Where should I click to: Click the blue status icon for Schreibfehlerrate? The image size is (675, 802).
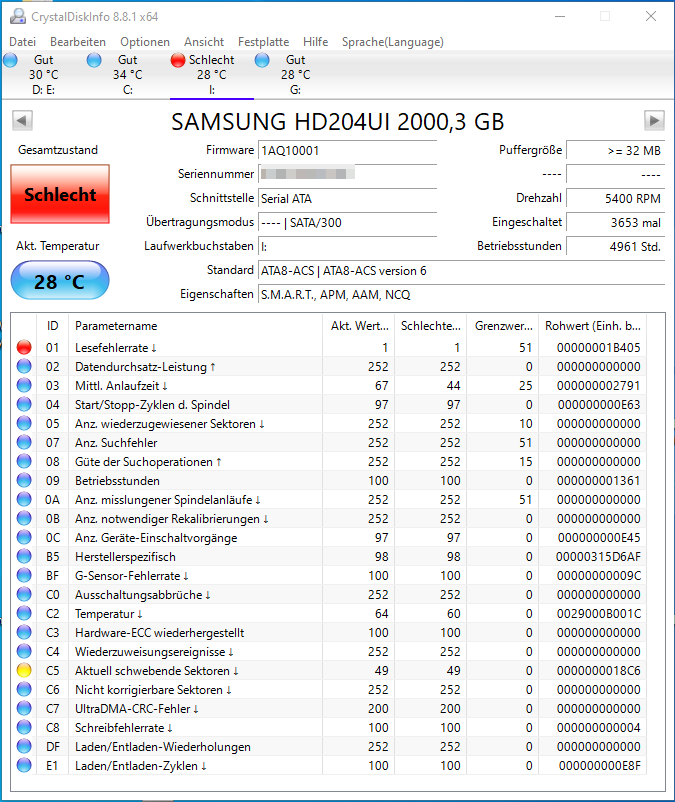tap(24, 728)
